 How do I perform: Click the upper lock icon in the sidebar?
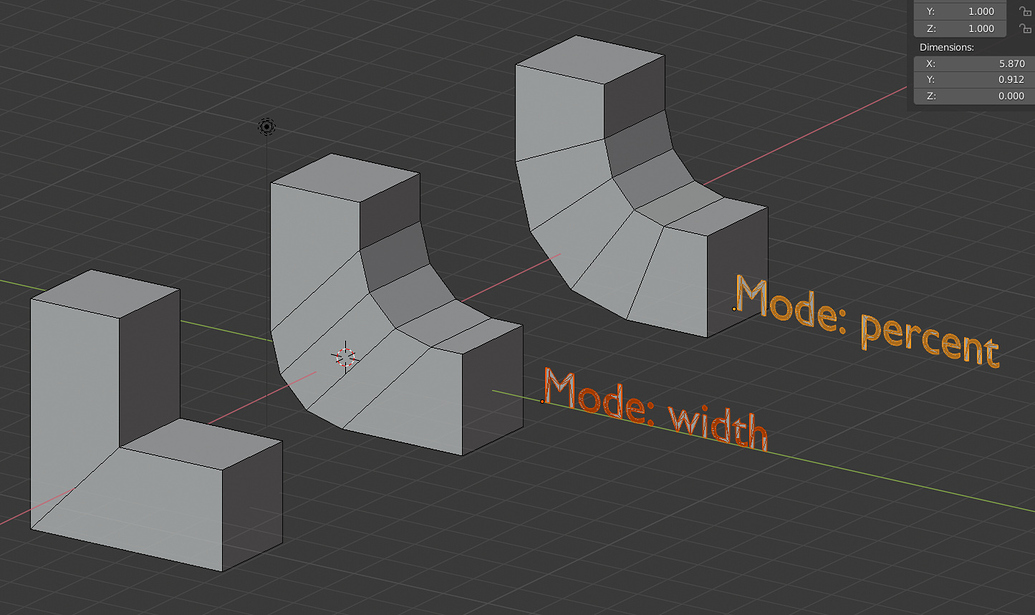point(1025,11)
